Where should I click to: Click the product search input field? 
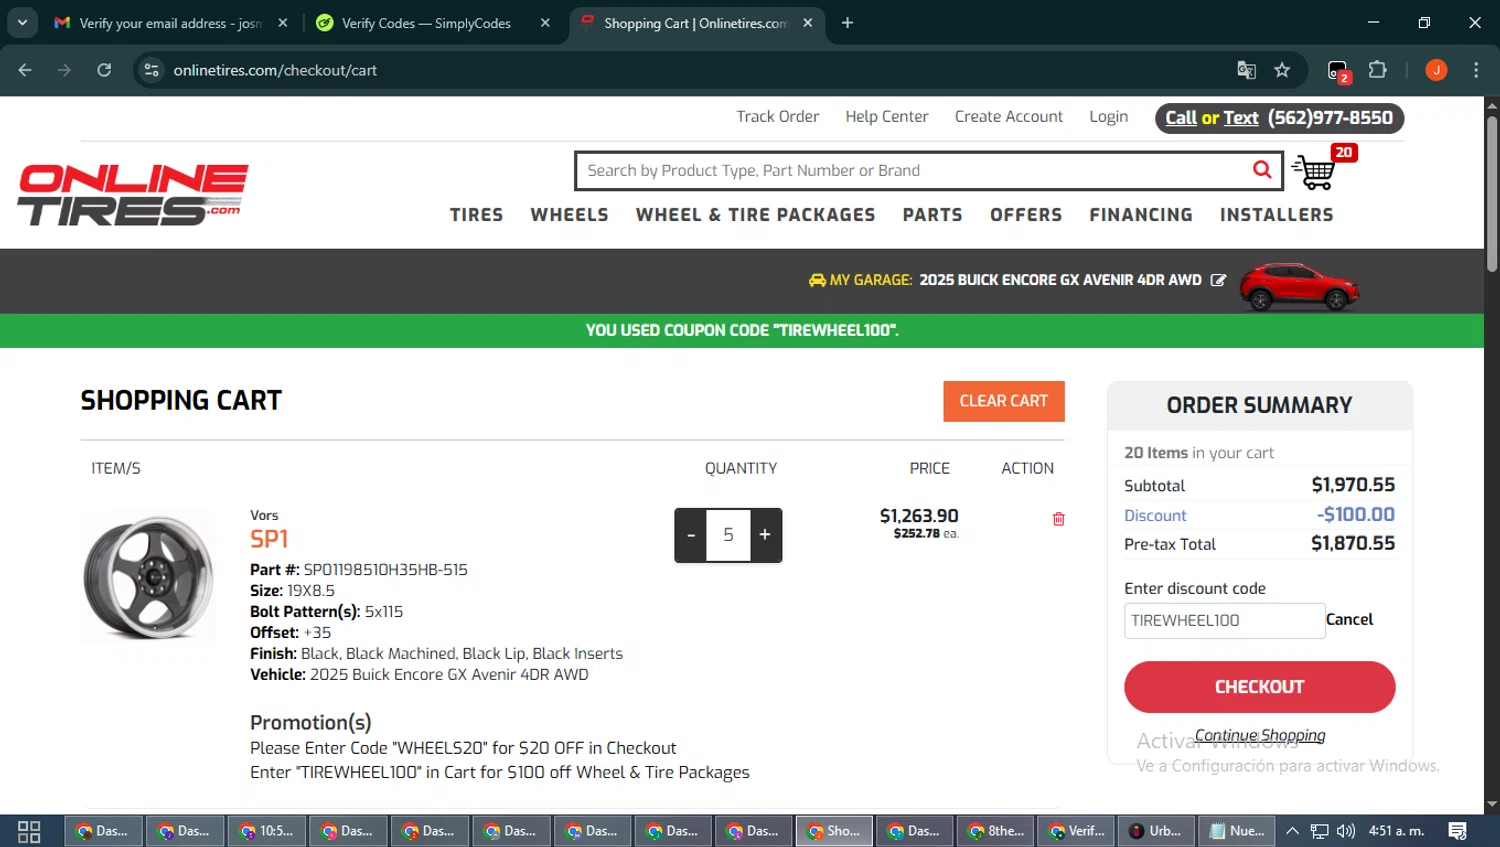915,171
